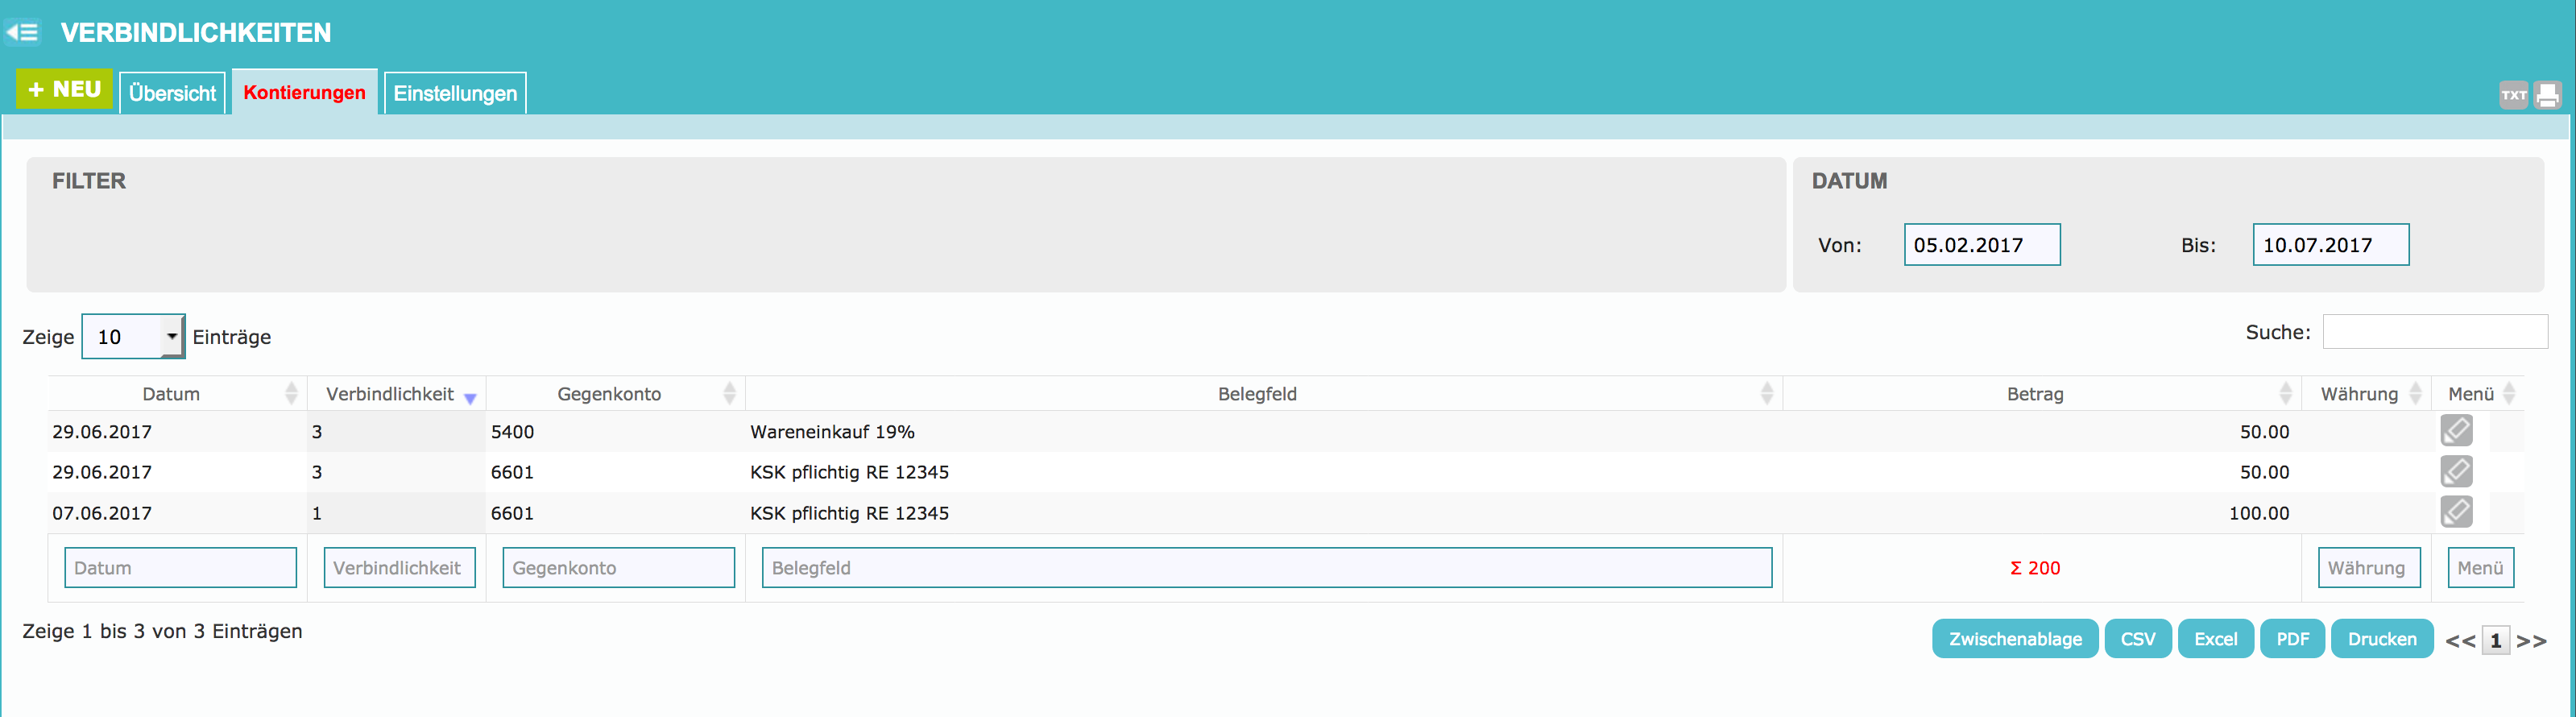Export the table to Excel
This screenshot has height=717, width=2576.
point(2215,639)
